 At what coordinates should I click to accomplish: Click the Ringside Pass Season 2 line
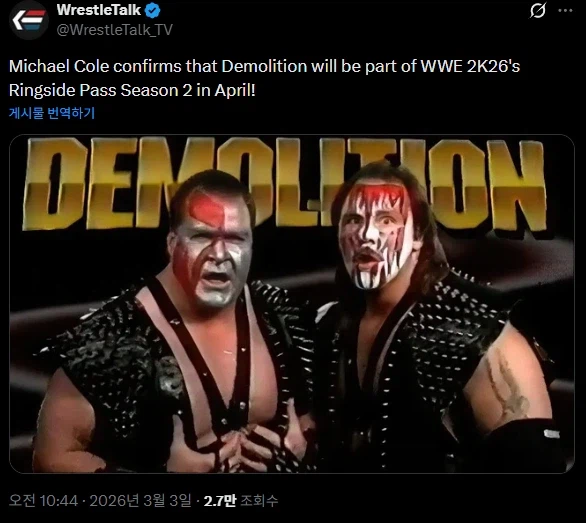coord(132,90)
